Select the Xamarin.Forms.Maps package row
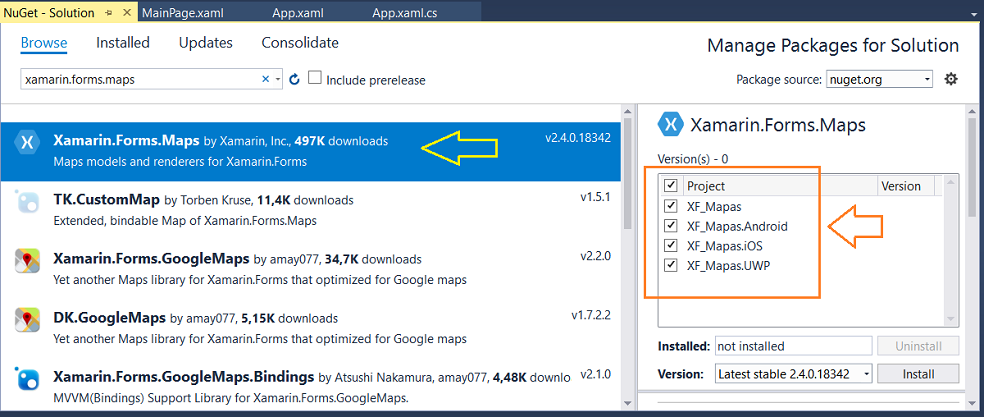Viewport: 984px width, 417px height. 312,151
